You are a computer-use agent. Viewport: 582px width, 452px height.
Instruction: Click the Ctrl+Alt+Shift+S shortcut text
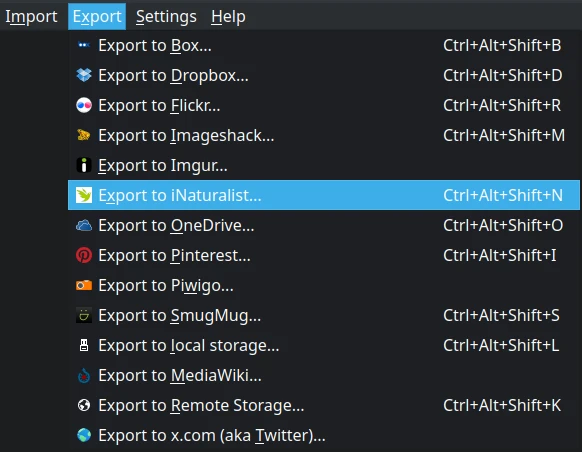(x=501, y=315)
